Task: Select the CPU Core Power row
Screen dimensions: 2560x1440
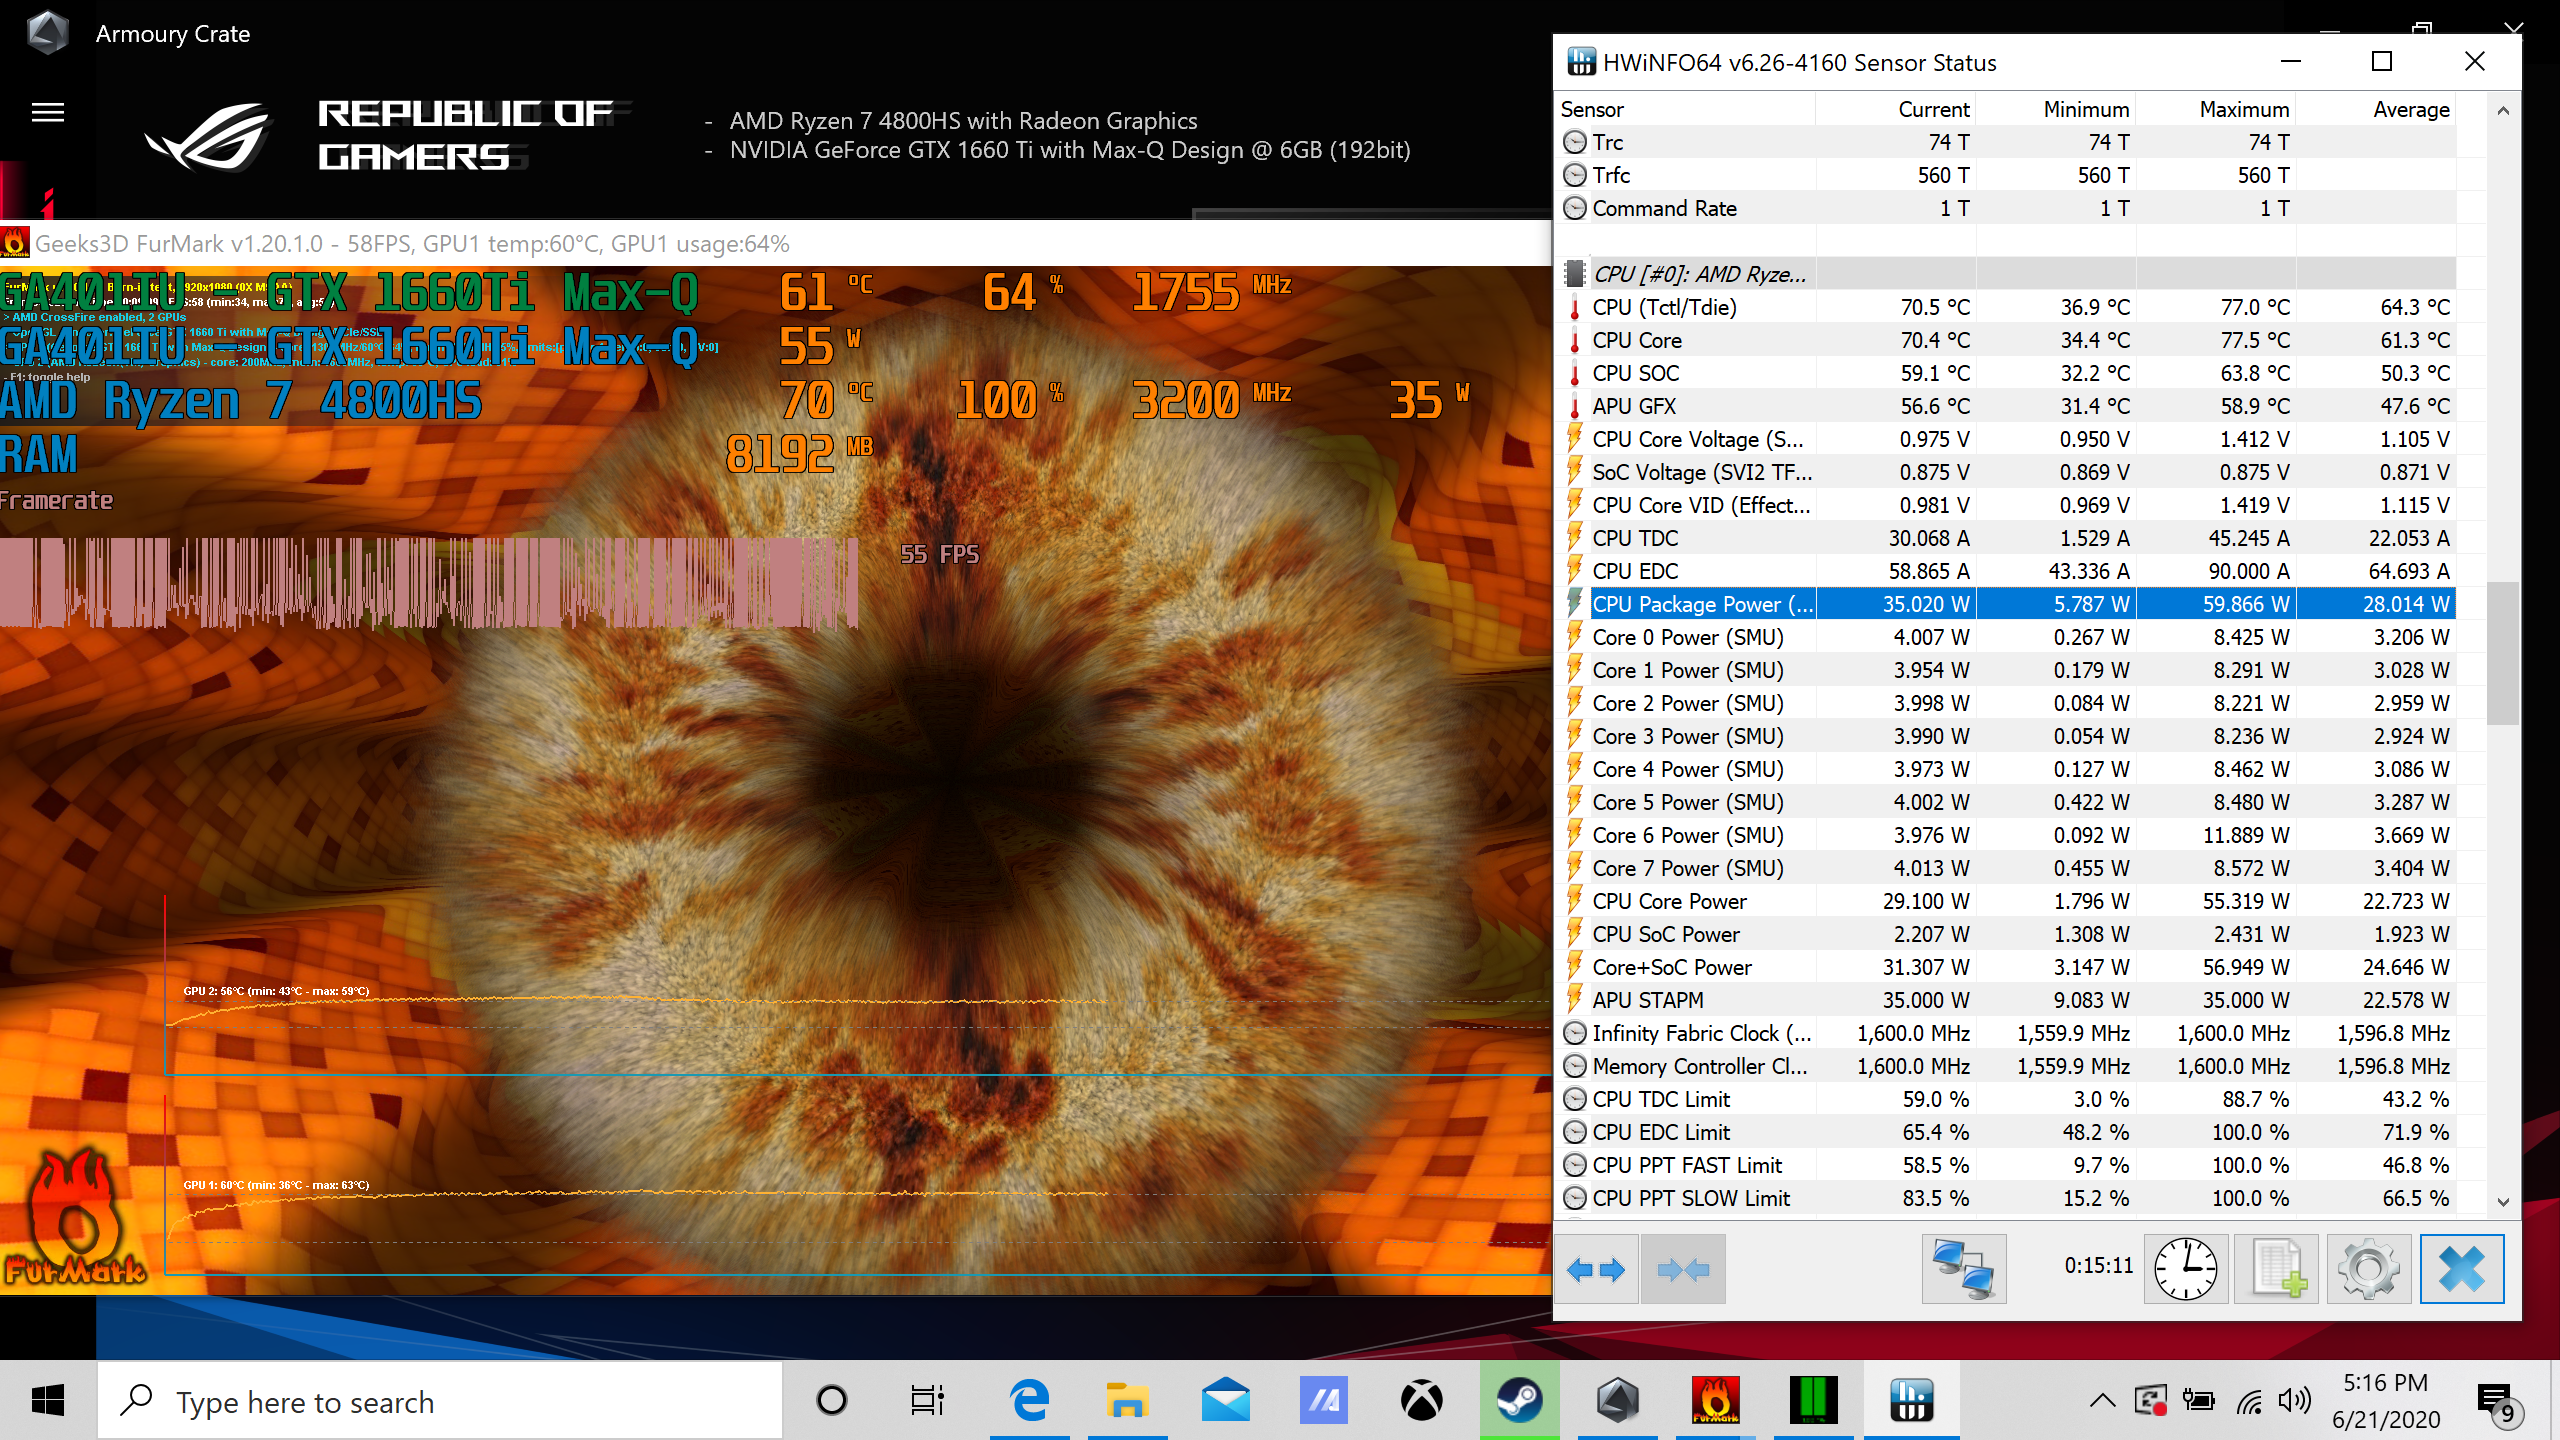Action: [x=2006, y=901]
